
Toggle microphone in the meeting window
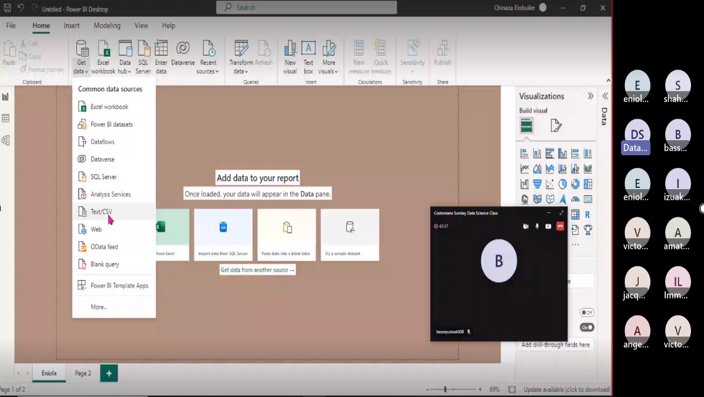[x=537, y=226]
